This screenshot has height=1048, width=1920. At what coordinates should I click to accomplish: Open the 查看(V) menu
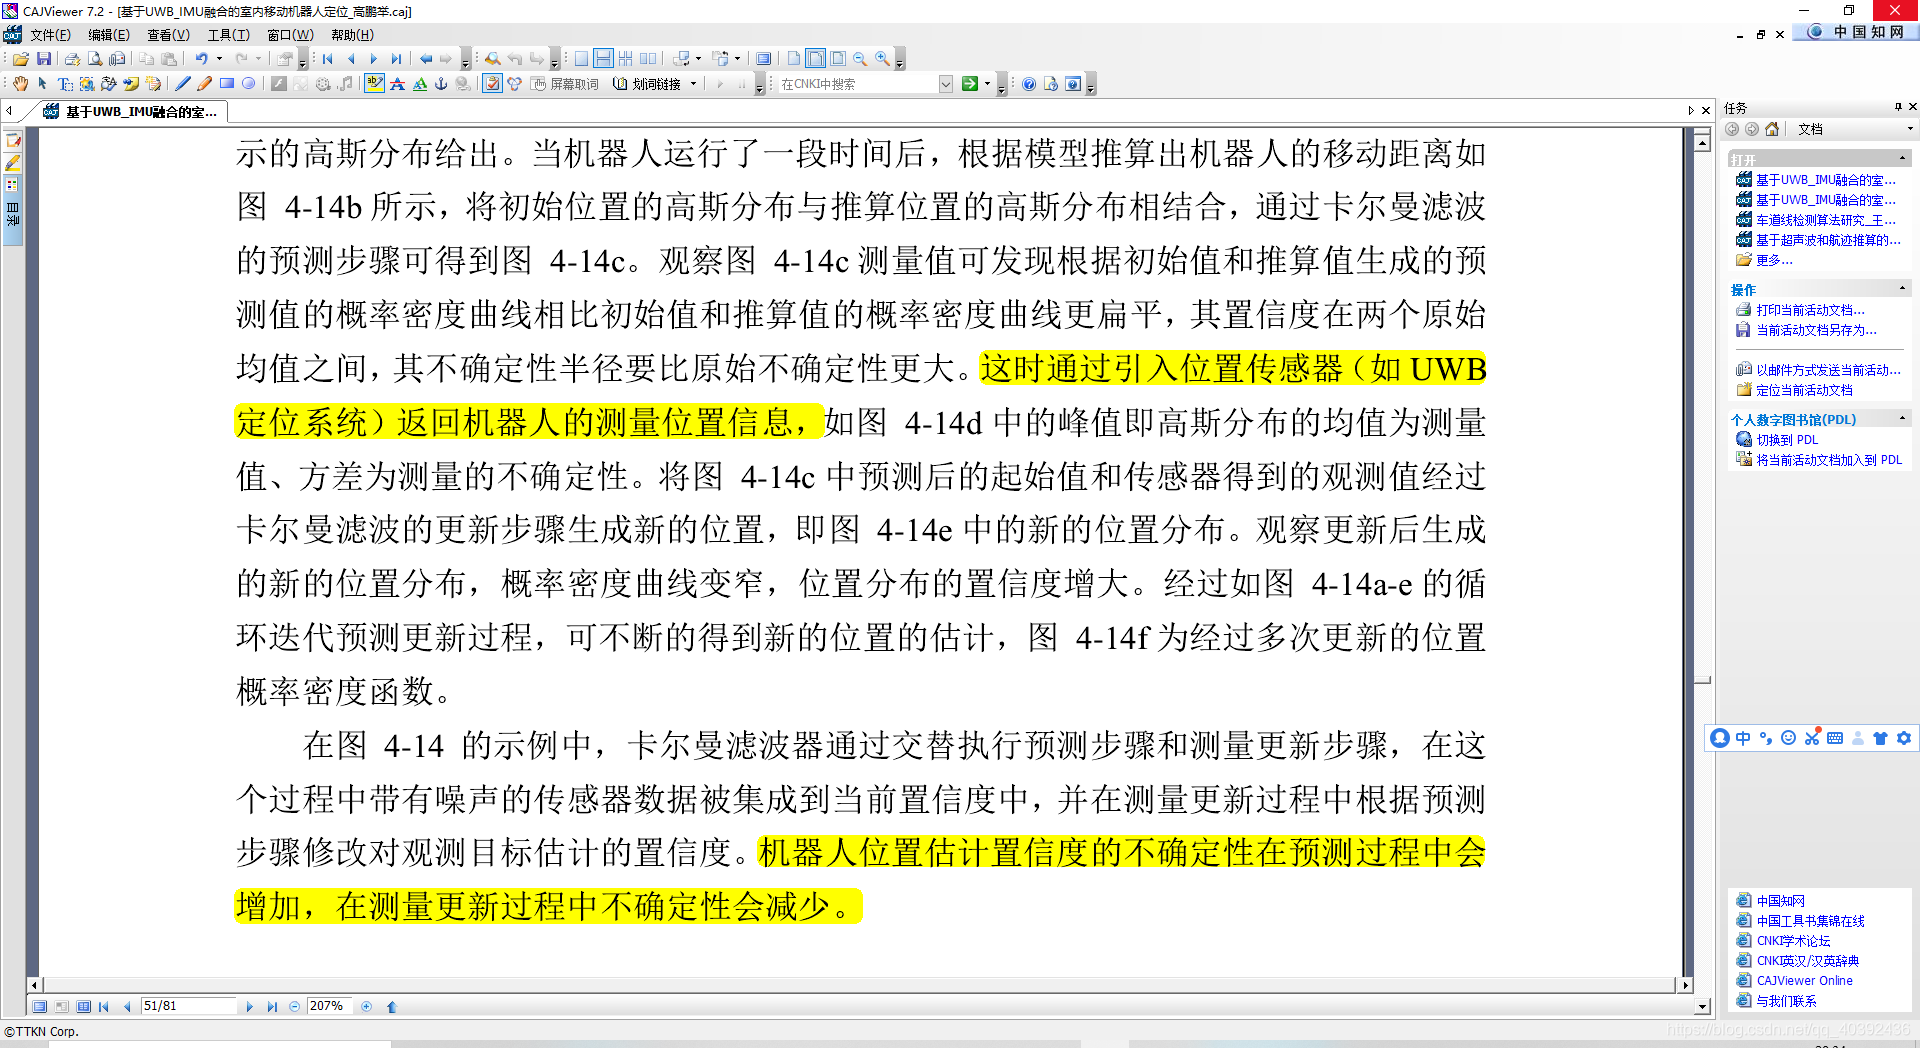[168, 35]
